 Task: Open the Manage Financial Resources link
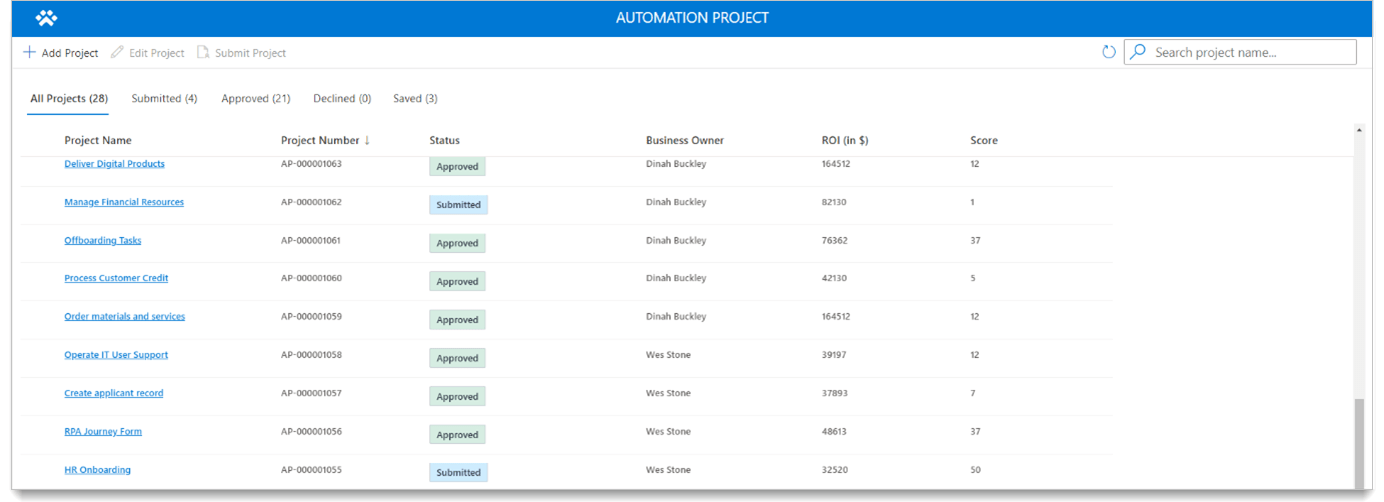124,202
